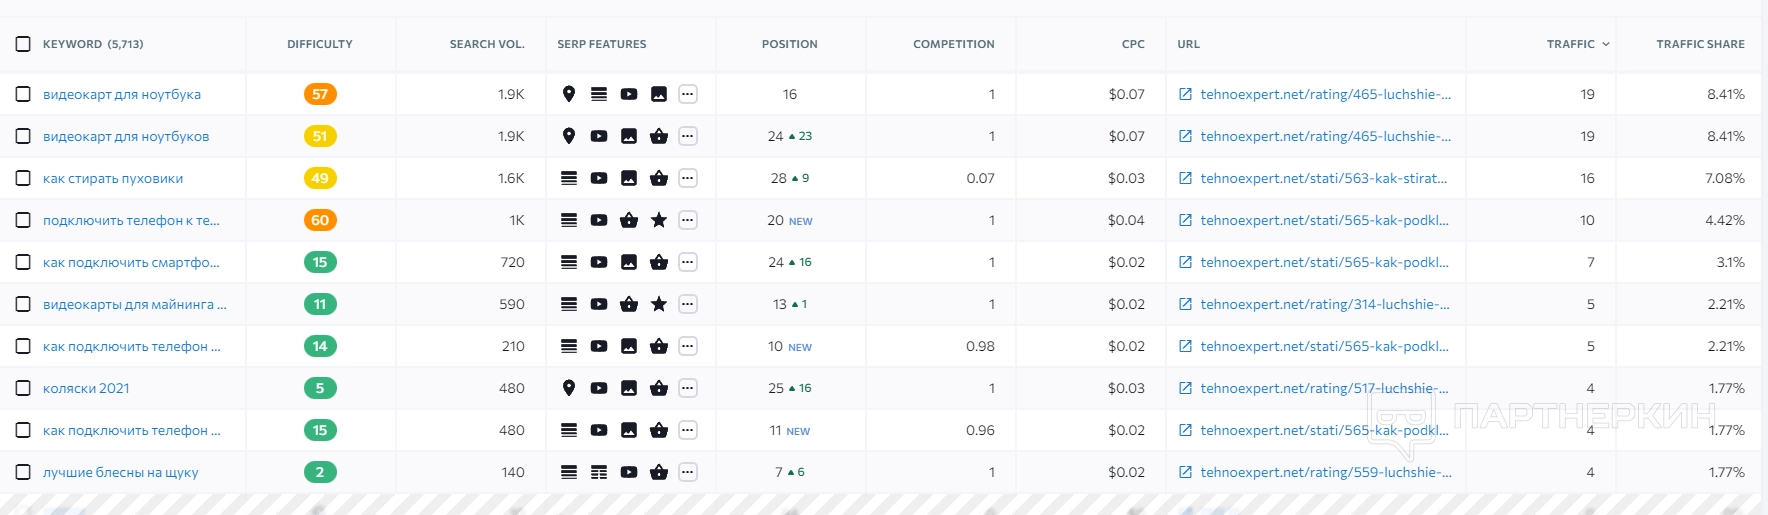Open the keyword link коляски 2021

point(86,388)
